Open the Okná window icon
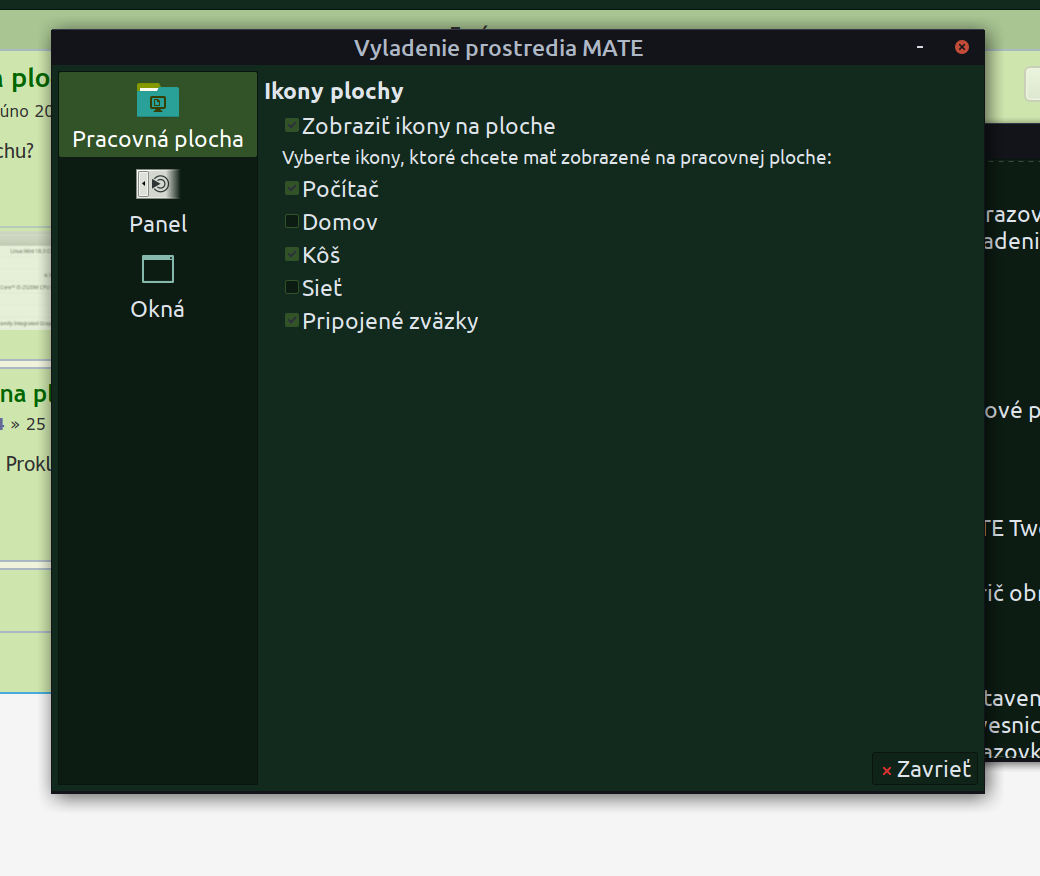 click(x=157, y=269)
